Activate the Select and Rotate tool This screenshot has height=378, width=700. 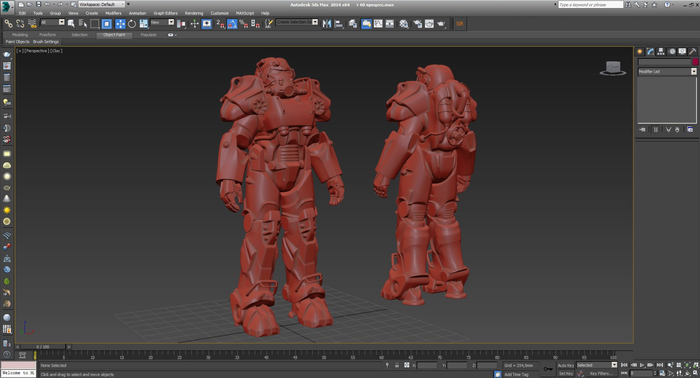(132, 23)
